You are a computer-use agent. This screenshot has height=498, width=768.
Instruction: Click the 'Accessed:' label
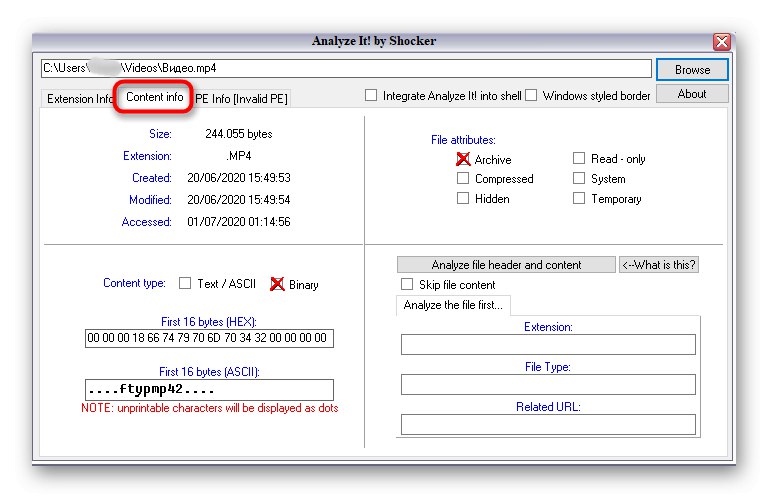[x=146, y=222]
